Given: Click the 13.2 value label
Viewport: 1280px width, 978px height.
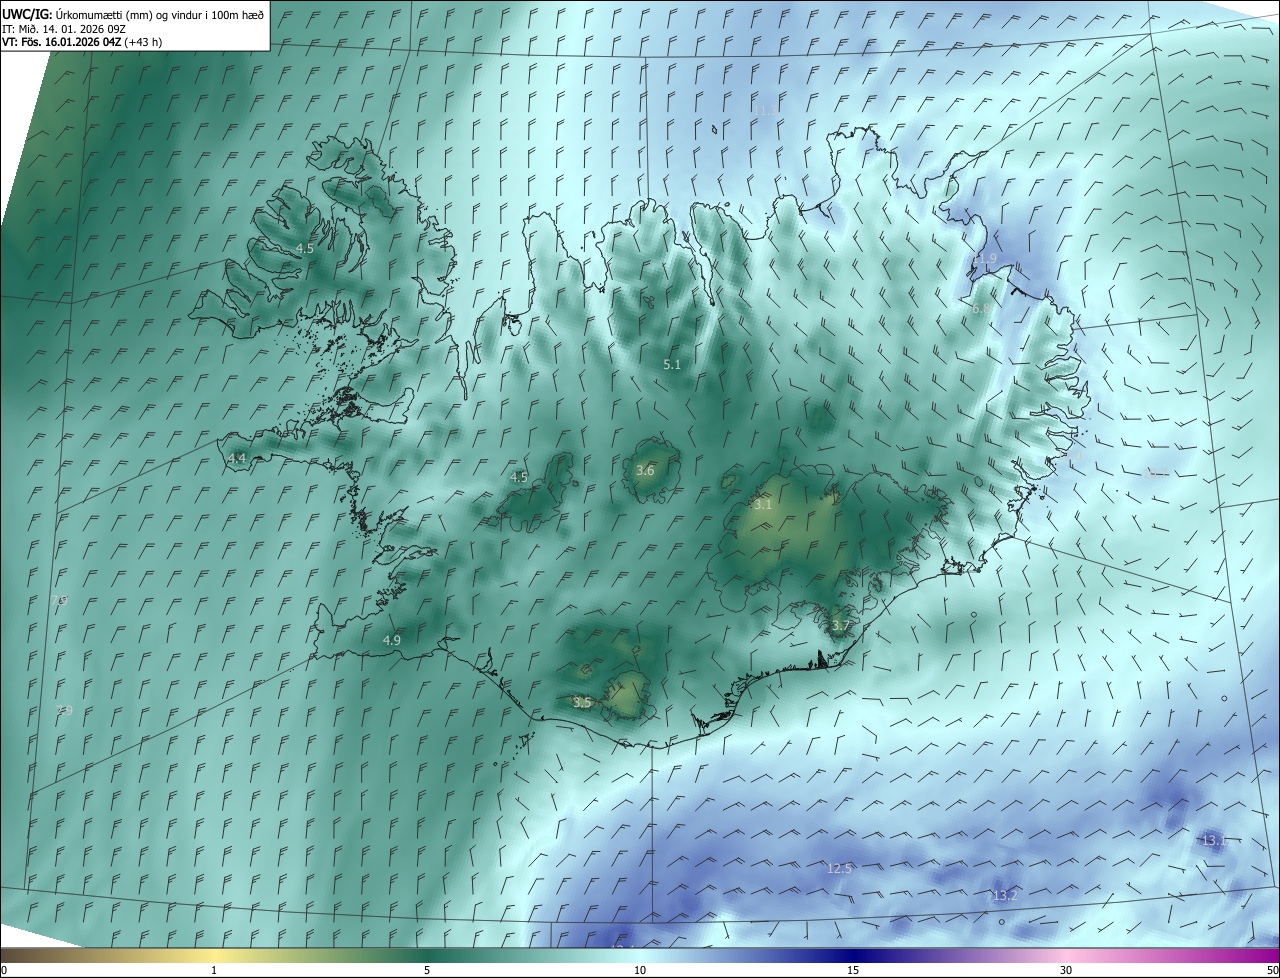Looking at the screenshot, I should (x=1004, y=895).
